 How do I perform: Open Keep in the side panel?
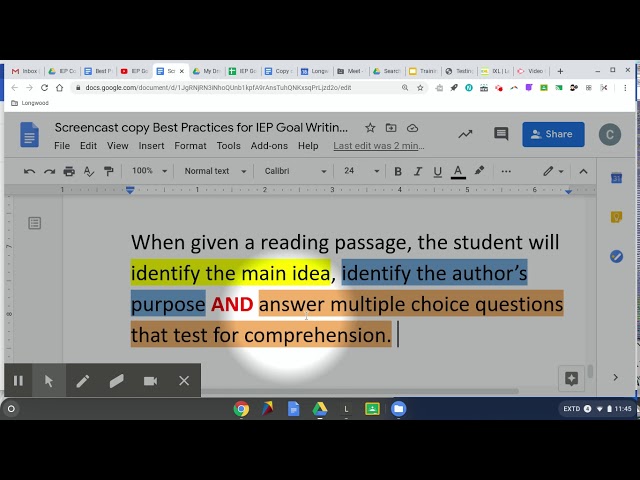616,217
